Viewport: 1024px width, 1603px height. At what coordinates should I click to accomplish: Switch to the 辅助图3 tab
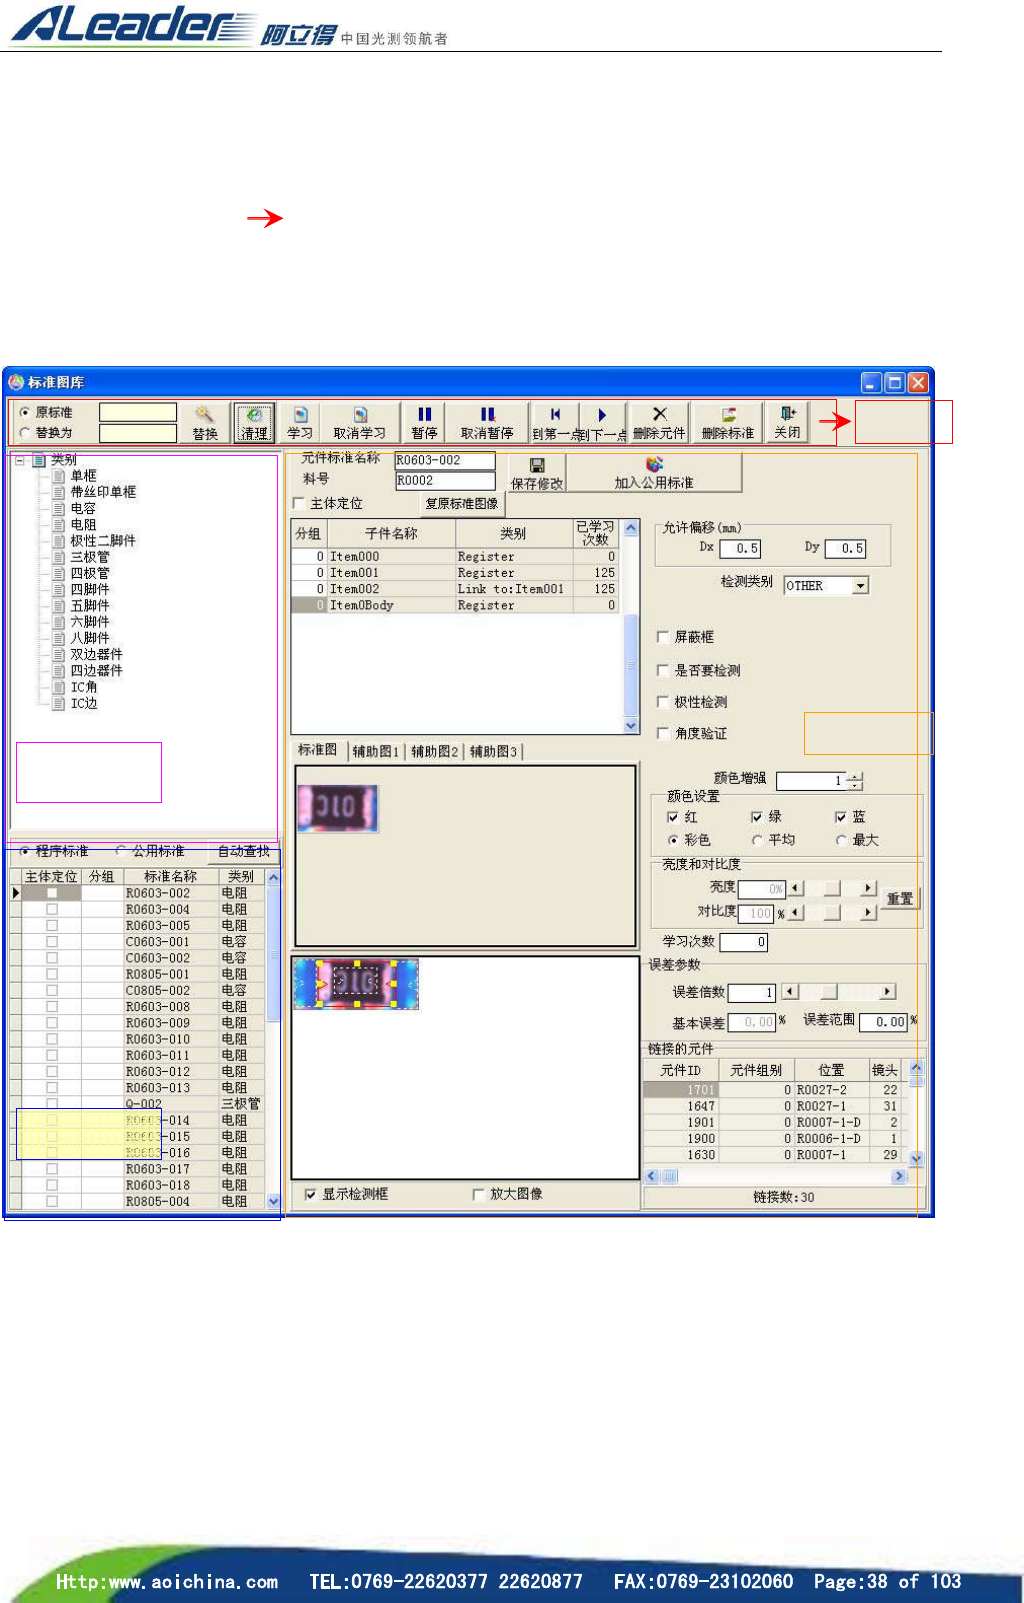pos(494,751)
